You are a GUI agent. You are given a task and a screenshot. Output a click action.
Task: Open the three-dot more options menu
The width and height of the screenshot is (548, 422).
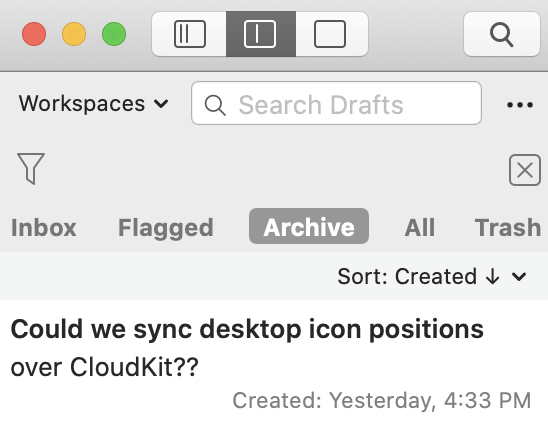coord(520,104)
